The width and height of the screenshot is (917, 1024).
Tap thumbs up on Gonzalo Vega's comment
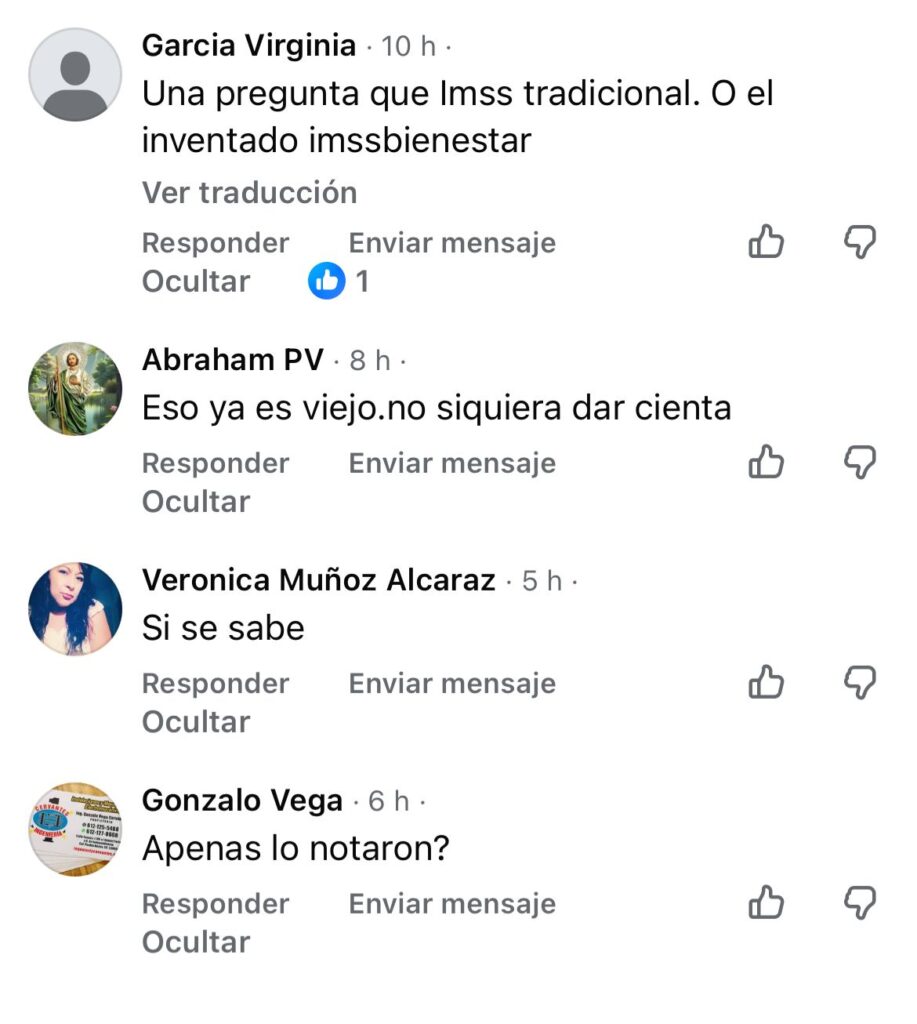pyautogui.click(x=766, y=903)
